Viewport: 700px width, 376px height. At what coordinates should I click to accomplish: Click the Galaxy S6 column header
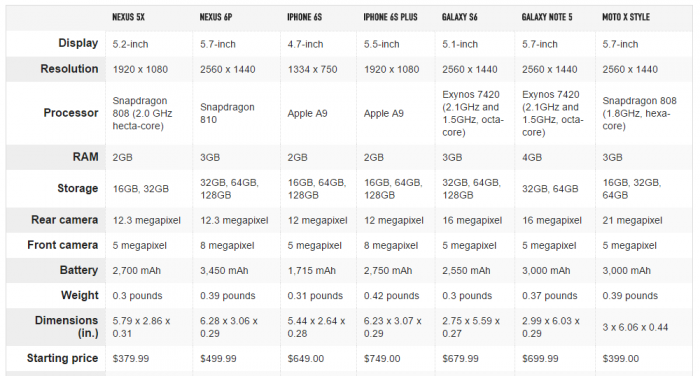tap(459, 17)
